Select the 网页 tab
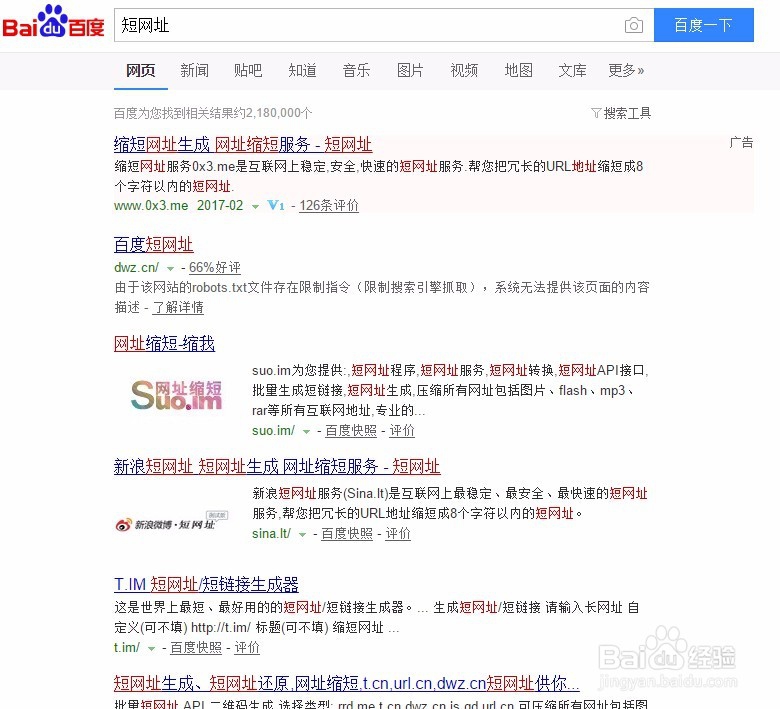 coord(141,71)
